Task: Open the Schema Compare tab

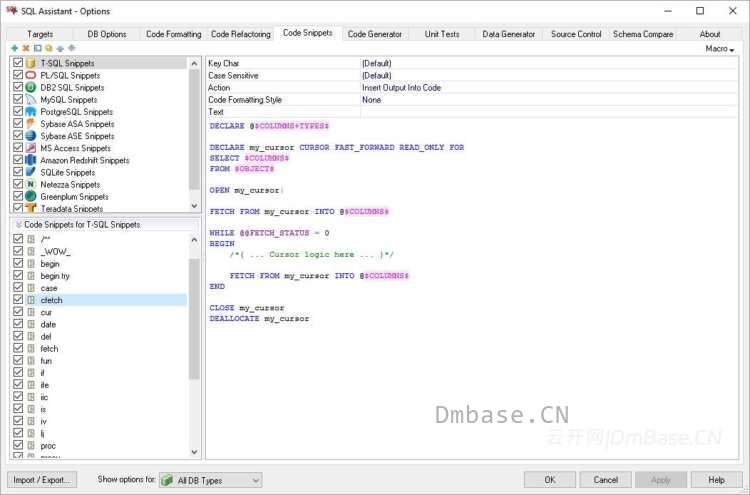Action: [643, 34]
